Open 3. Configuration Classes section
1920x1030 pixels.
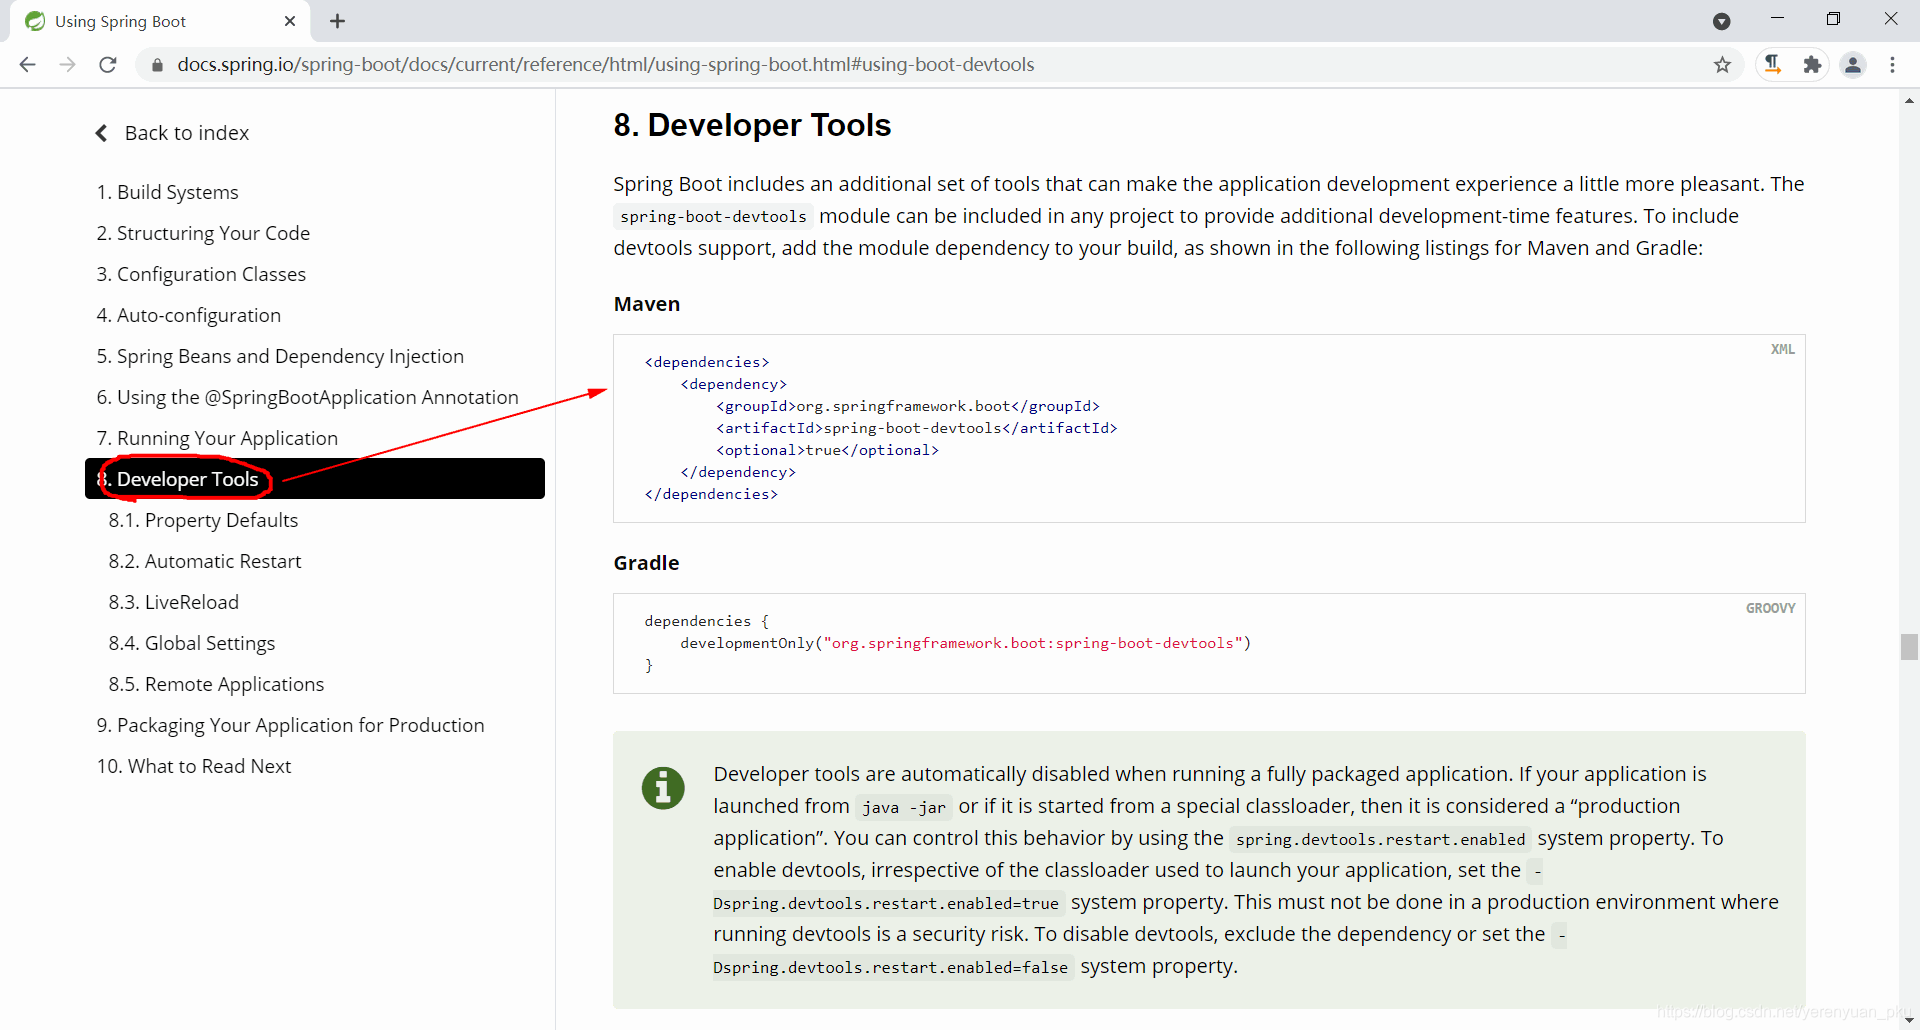201,274
